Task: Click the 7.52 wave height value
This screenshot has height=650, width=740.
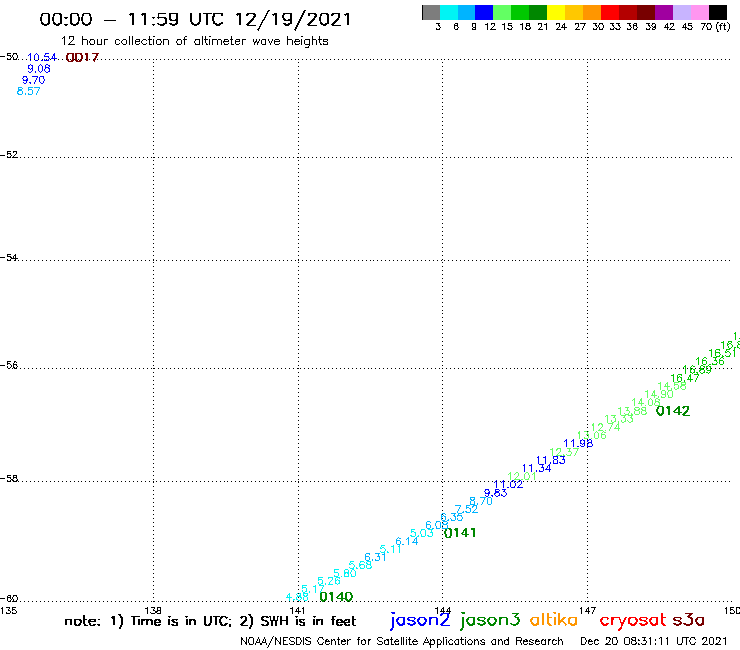Action: (467, 509)
